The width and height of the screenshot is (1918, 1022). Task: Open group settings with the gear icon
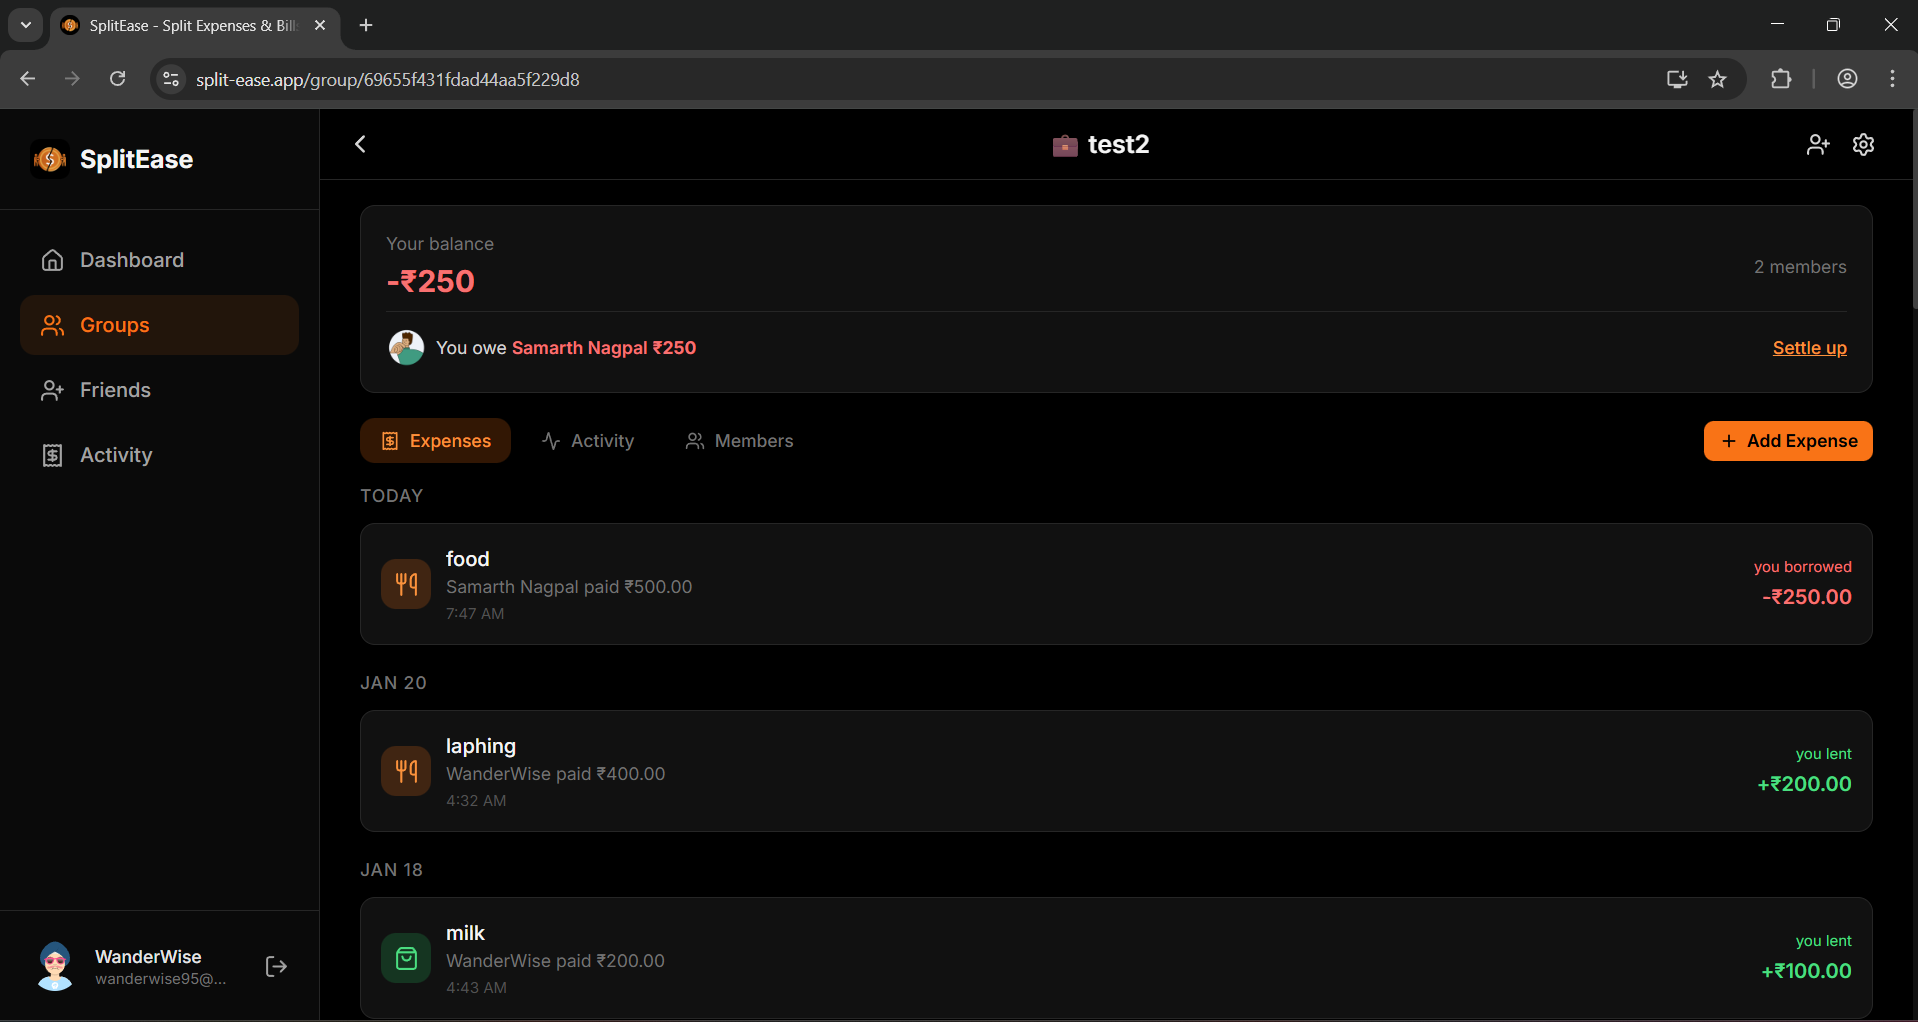click(1863, 144)
